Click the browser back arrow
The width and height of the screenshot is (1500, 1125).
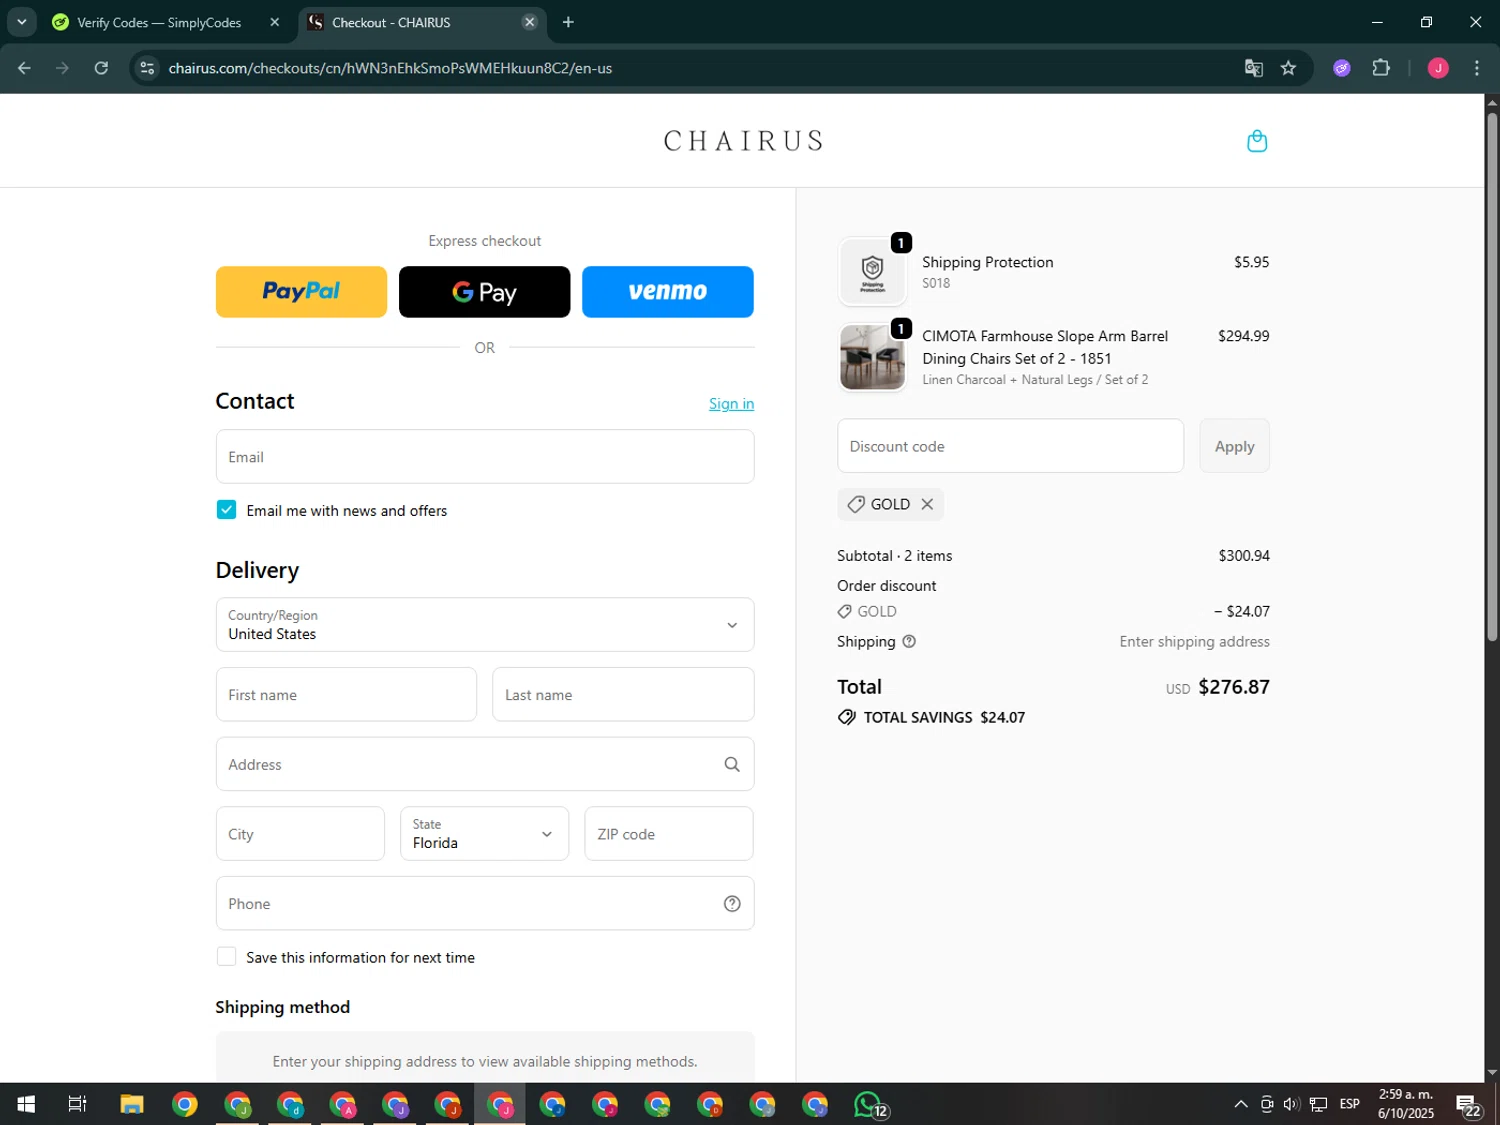point(24,68)
